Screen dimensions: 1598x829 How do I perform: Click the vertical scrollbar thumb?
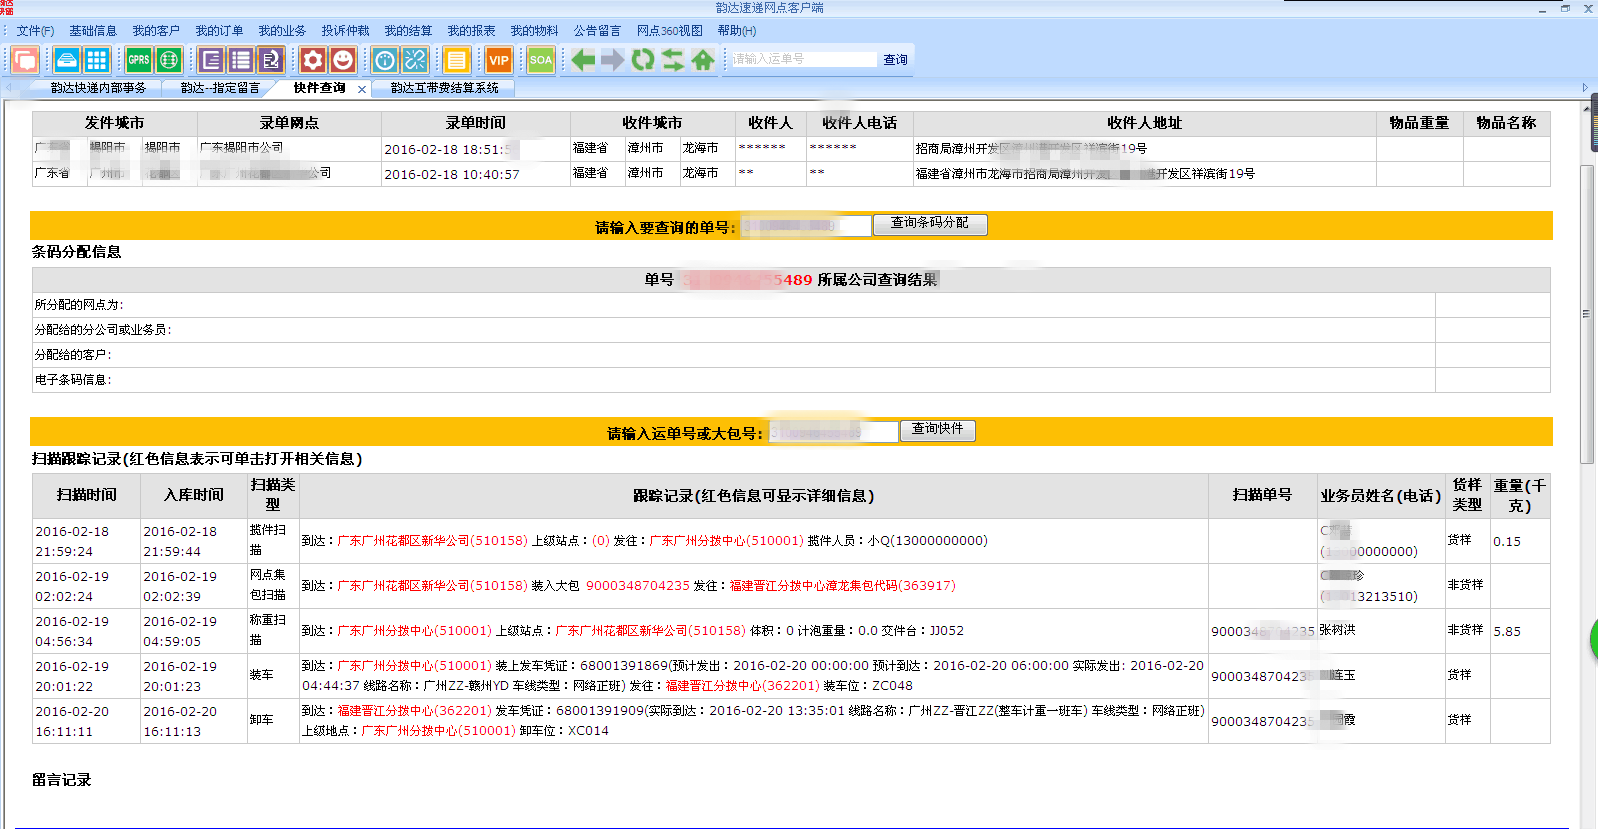pos(1587,314)
